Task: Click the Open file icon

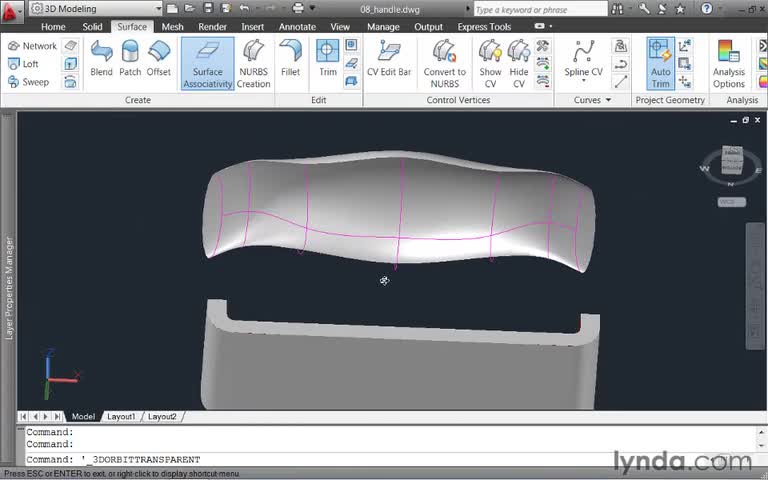Action: pos(190,8)
